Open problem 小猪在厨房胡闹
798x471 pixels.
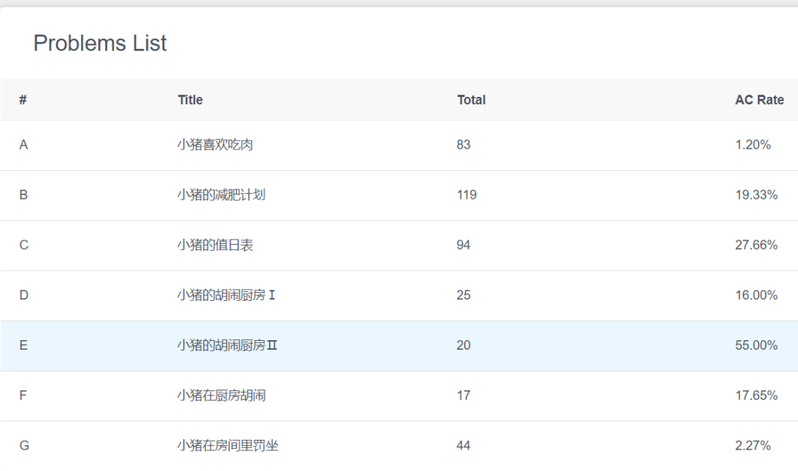221,395
